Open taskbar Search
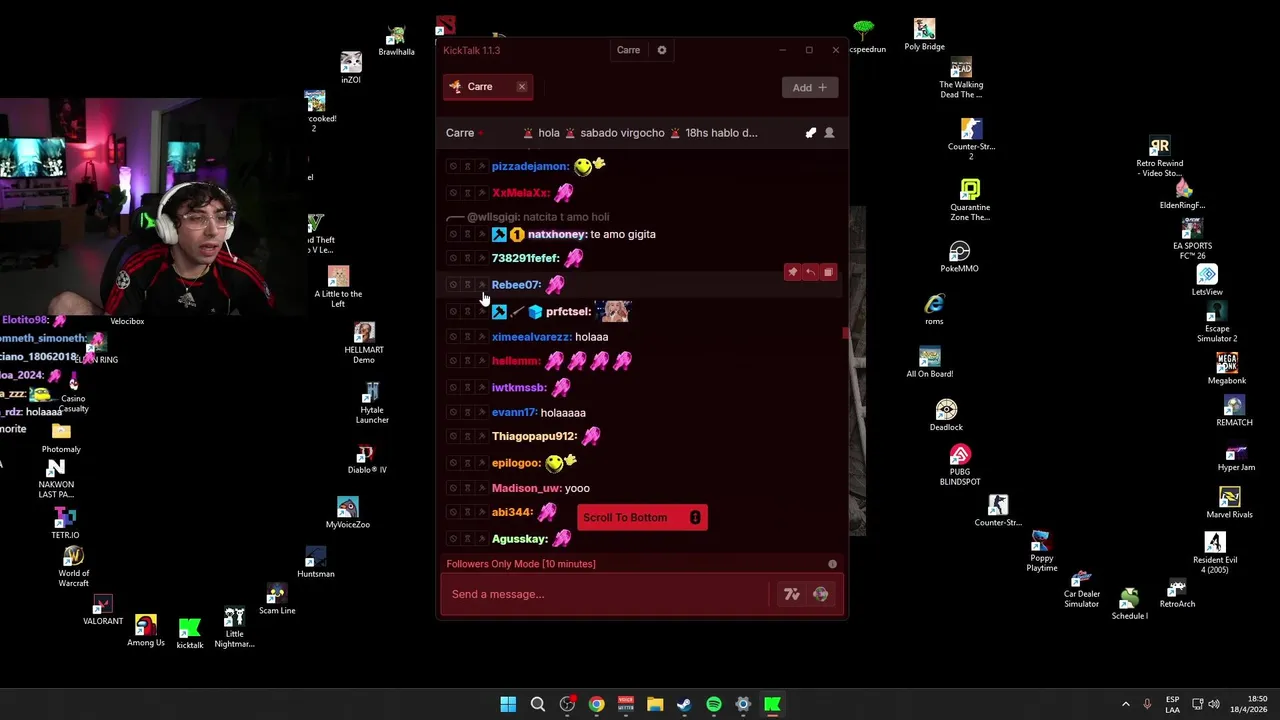1280x720 pixels. [x=537, y=704]
